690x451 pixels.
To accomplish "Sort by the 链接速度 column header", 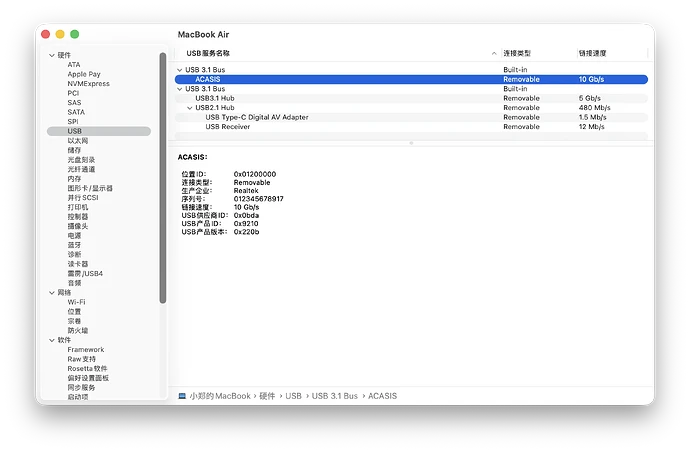I will coord(592,53).
